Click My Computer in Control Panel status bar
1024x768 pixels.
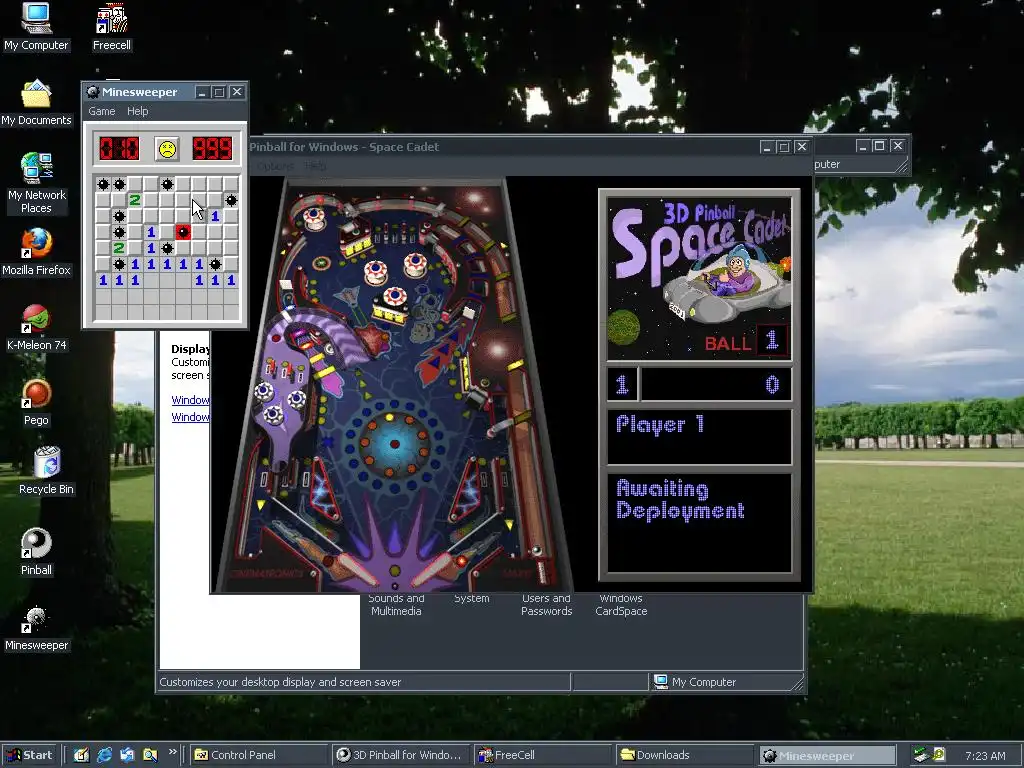pos(695,682)
